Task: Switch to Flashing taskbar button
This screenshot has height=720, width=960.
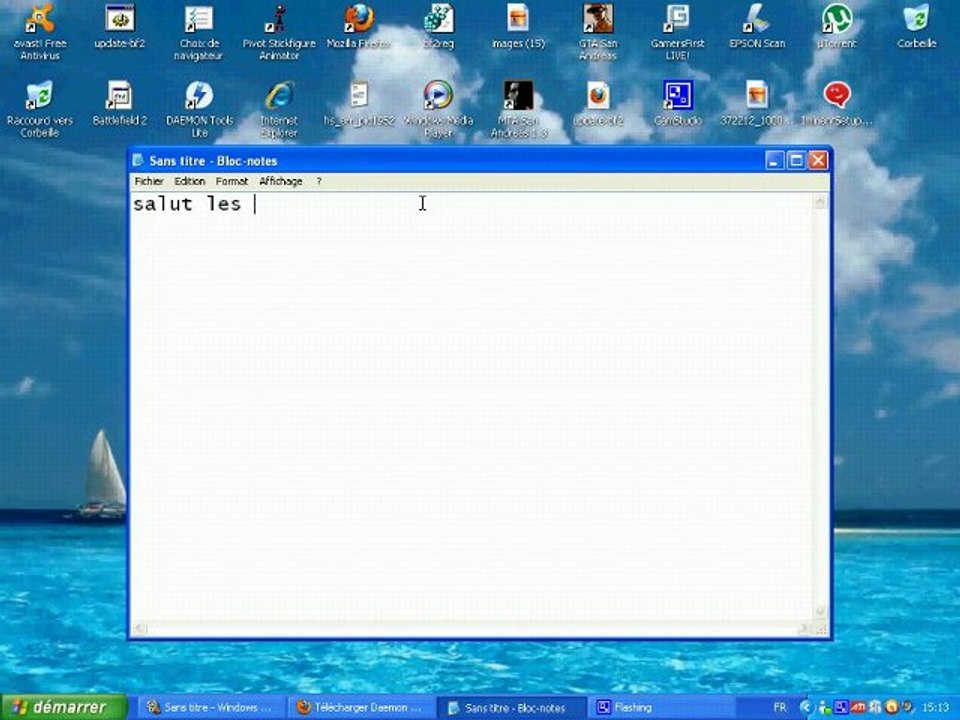Action: click(663, 708)
